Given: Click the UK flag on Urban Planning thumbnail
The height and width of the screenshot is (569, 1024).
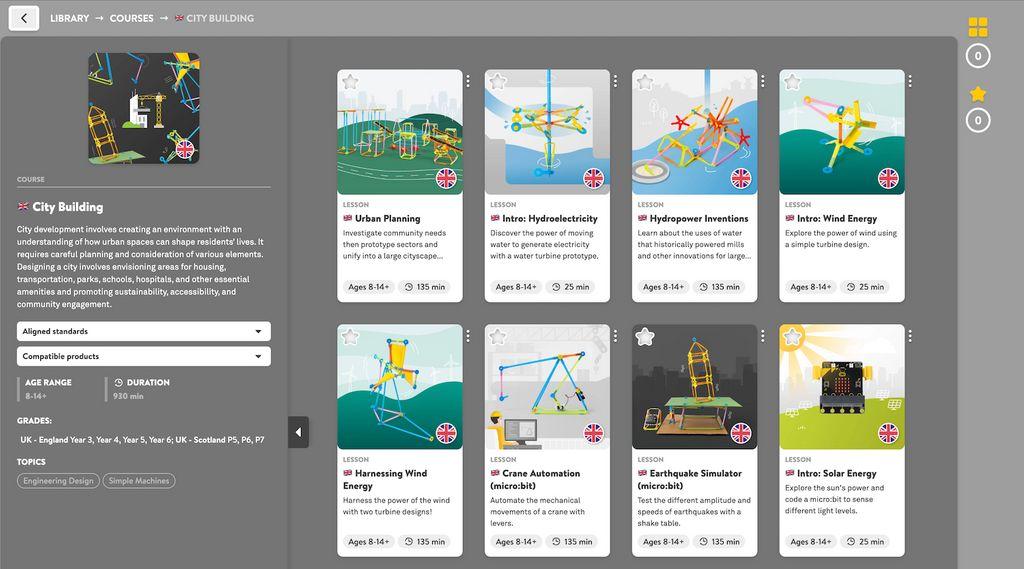Looking at the screenshot, I should (x=446, y=178).
